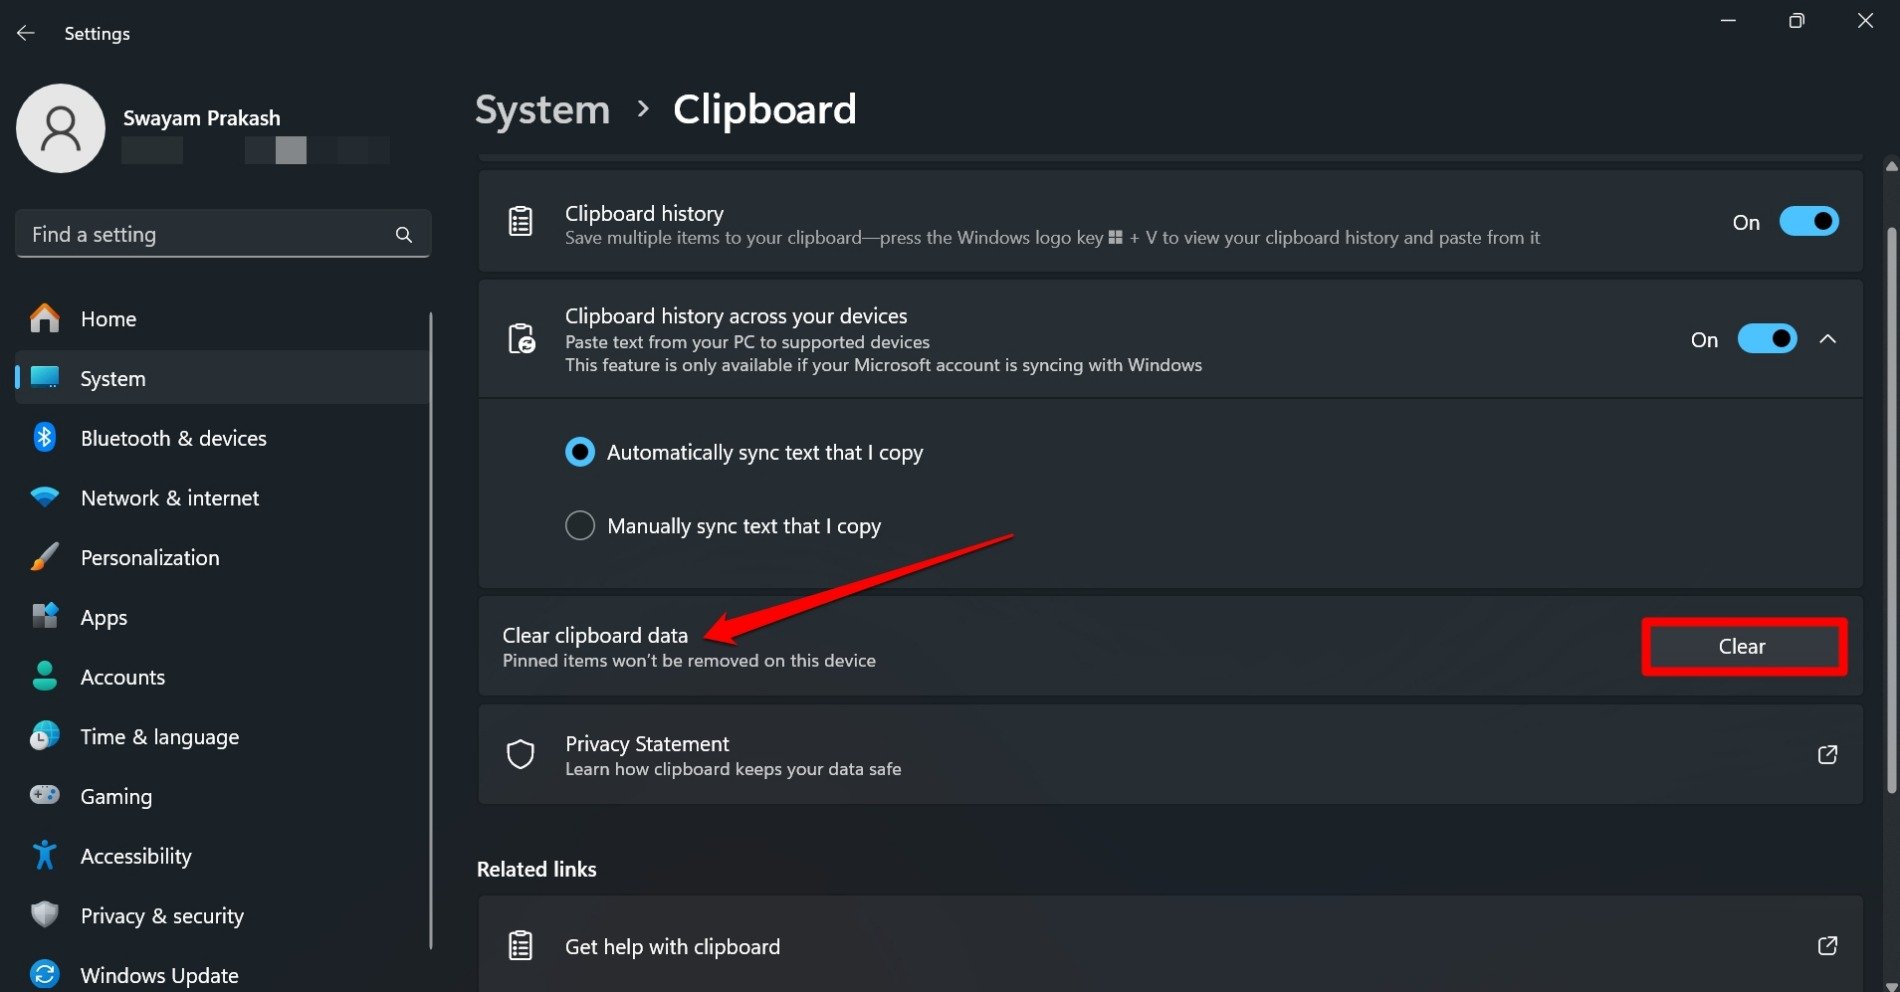
Task: Open the Apps settings section
Action: (x=104, y=617)
